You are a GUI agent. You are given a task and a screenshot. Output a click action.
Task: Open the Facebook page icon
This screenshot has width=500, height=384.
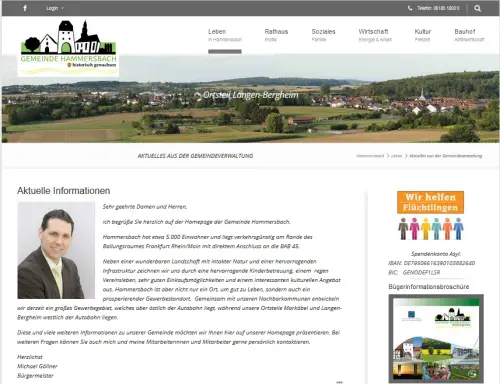click(25, 8)
